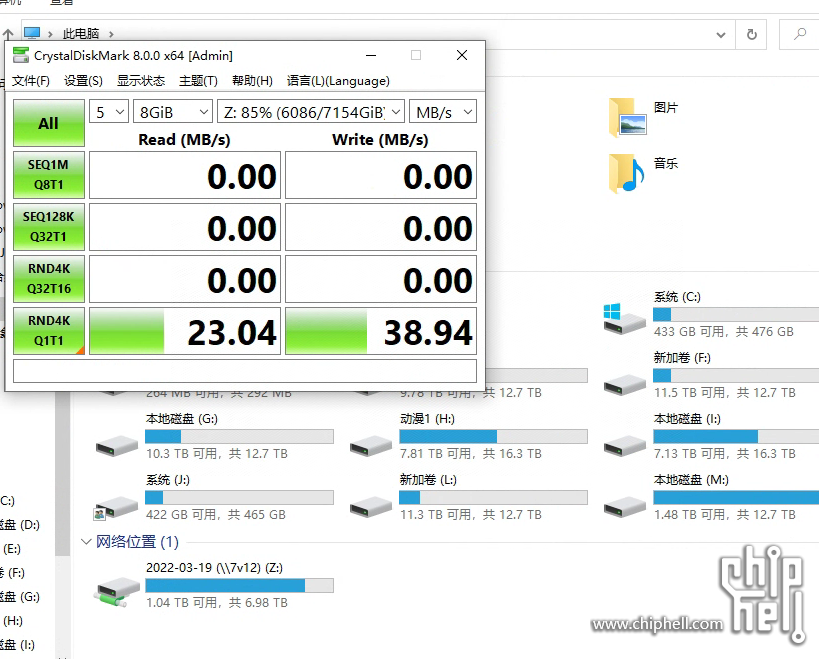
Task: Click the "433 GB 可用, 共 476 GB" text
Action: pyautogui.click(x=724, y=332)
